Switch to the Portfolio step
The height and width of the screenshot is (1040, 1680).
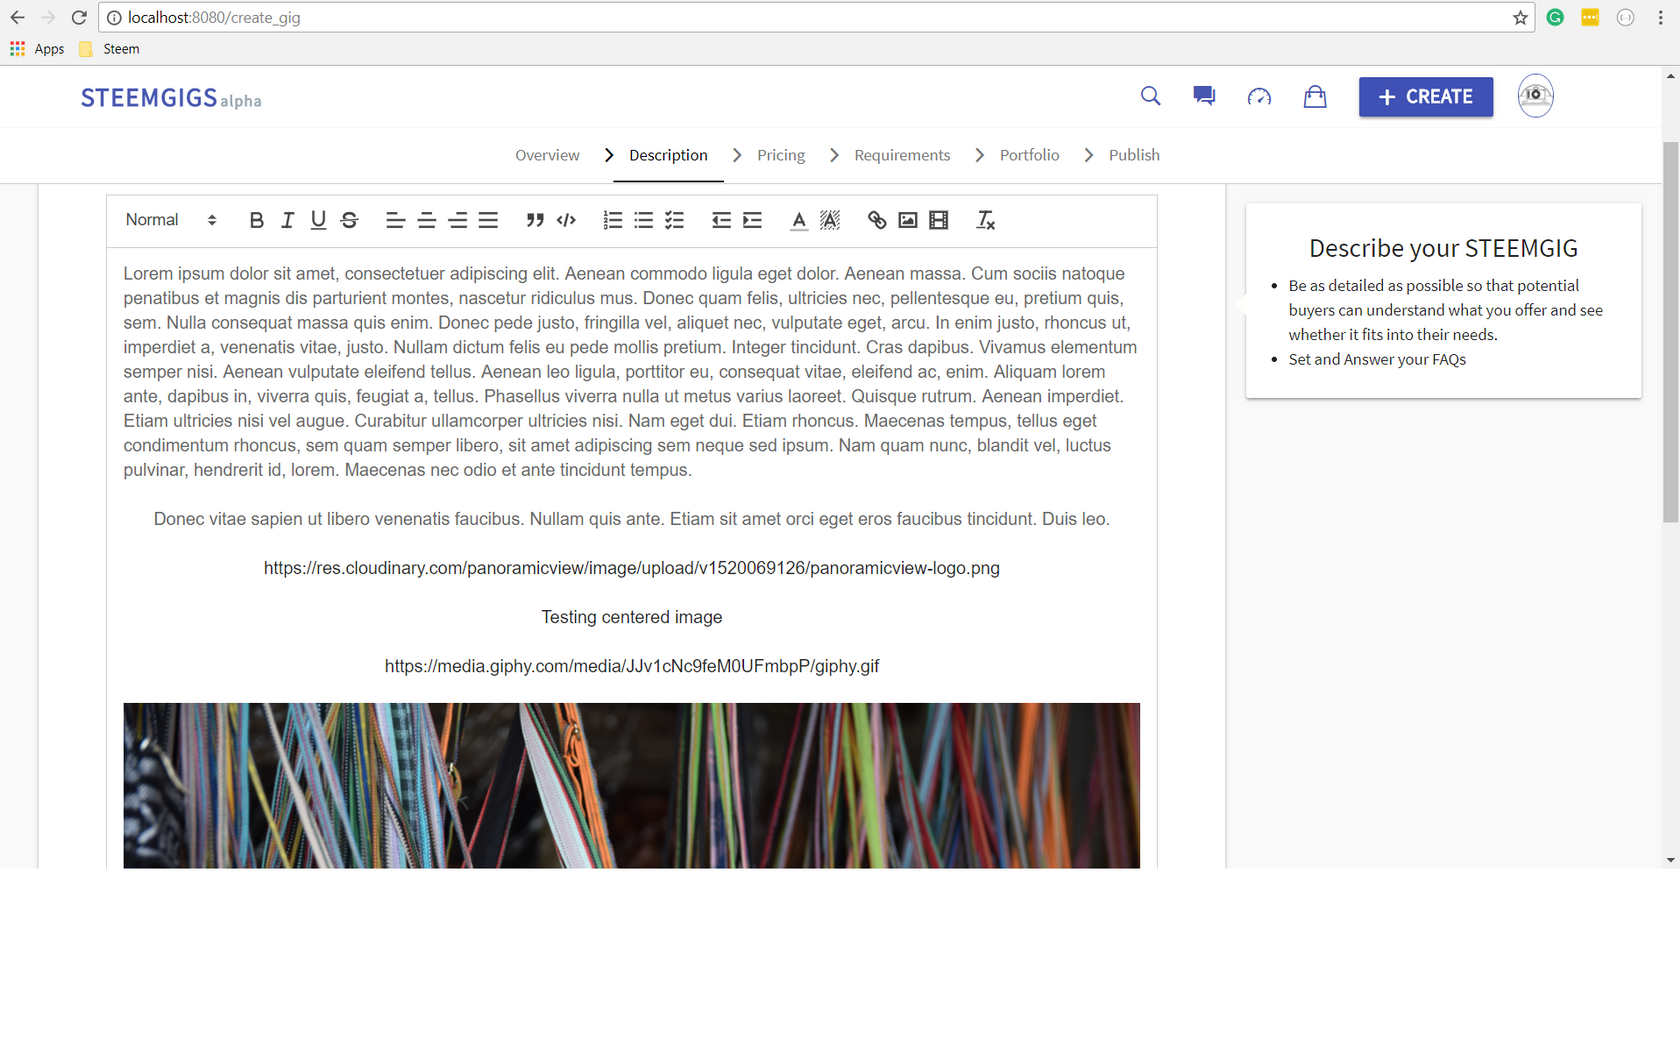[x=1029, y=155]
